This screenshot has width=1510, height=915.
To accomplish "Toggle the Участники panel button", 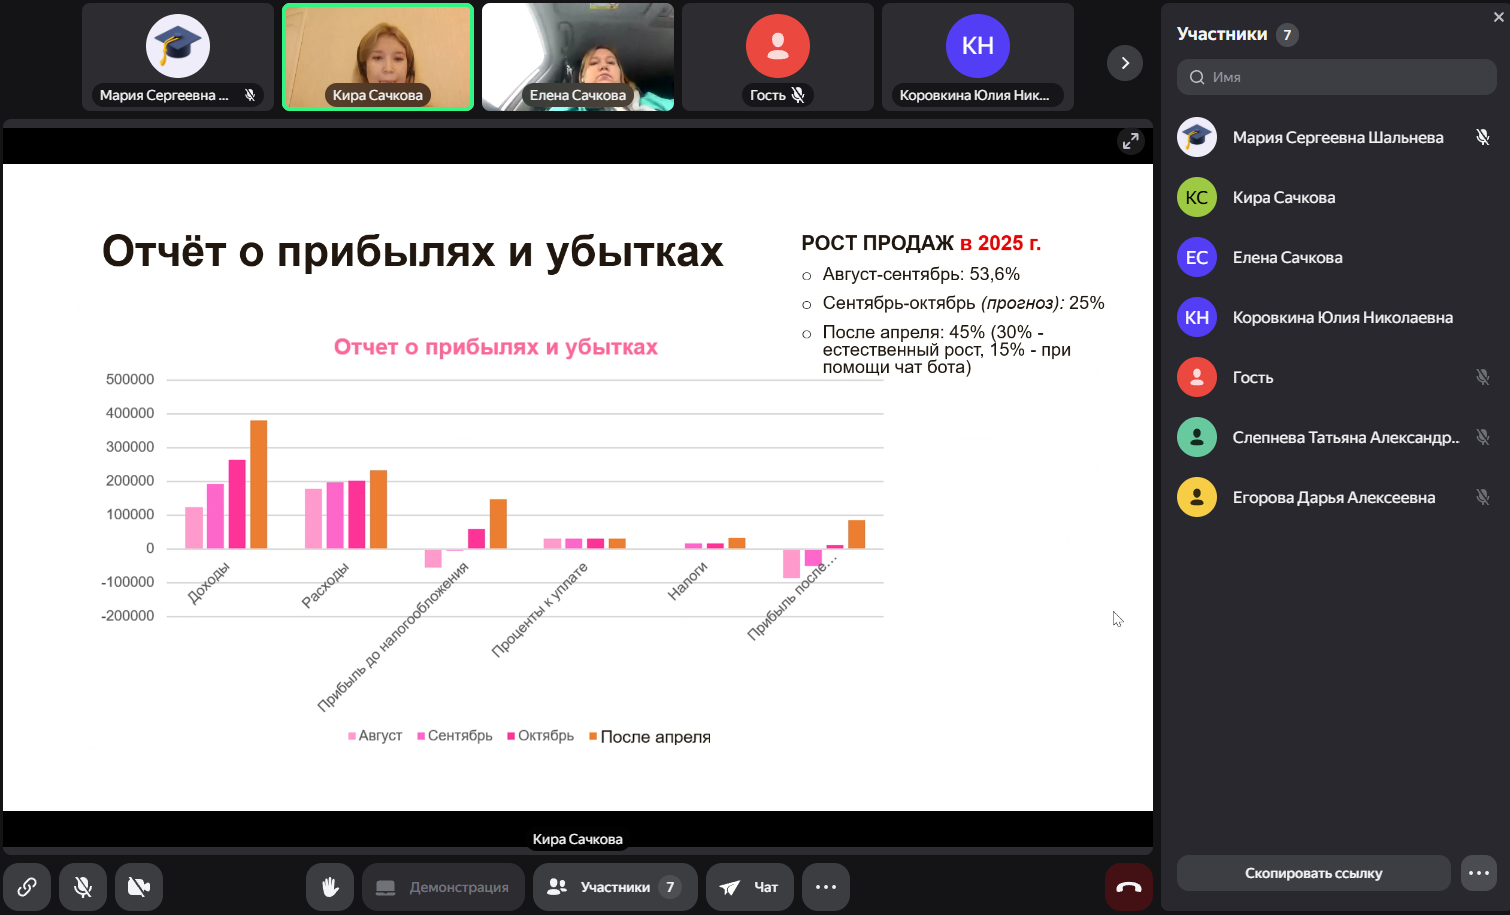I will click(x=615, y=887).
